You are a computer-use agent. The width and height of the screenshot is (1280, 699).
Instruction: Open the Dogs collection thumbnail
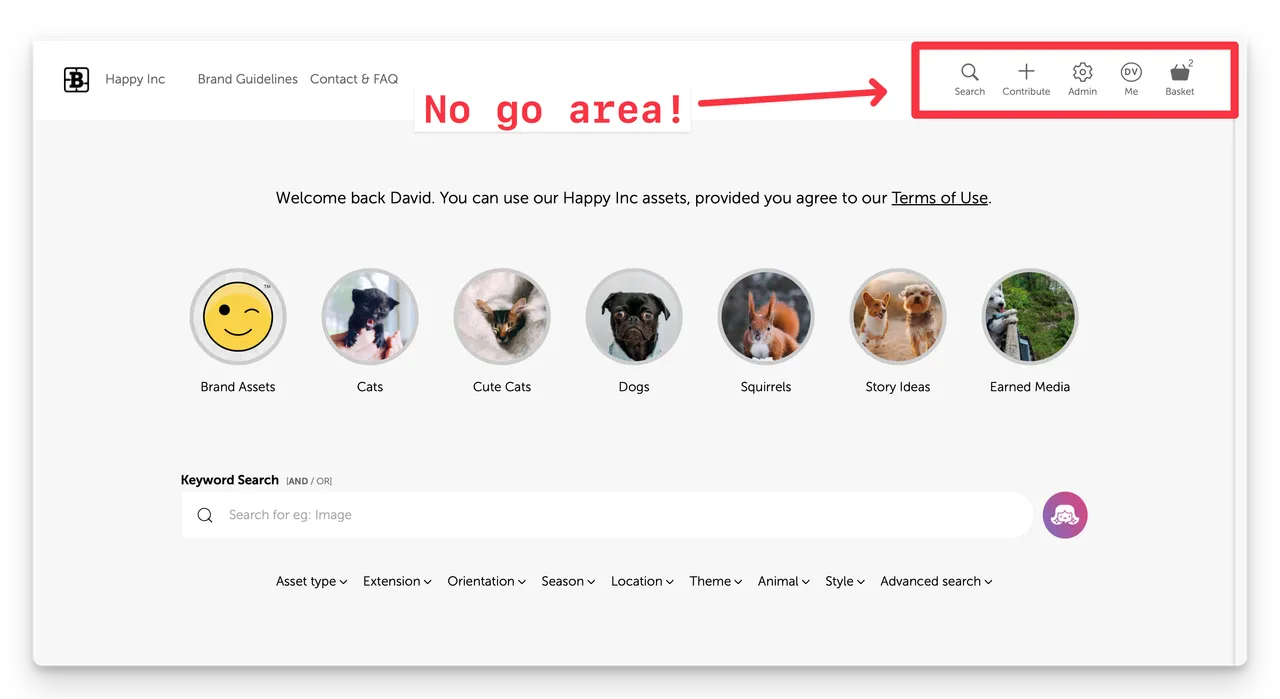tap(634, 316)
